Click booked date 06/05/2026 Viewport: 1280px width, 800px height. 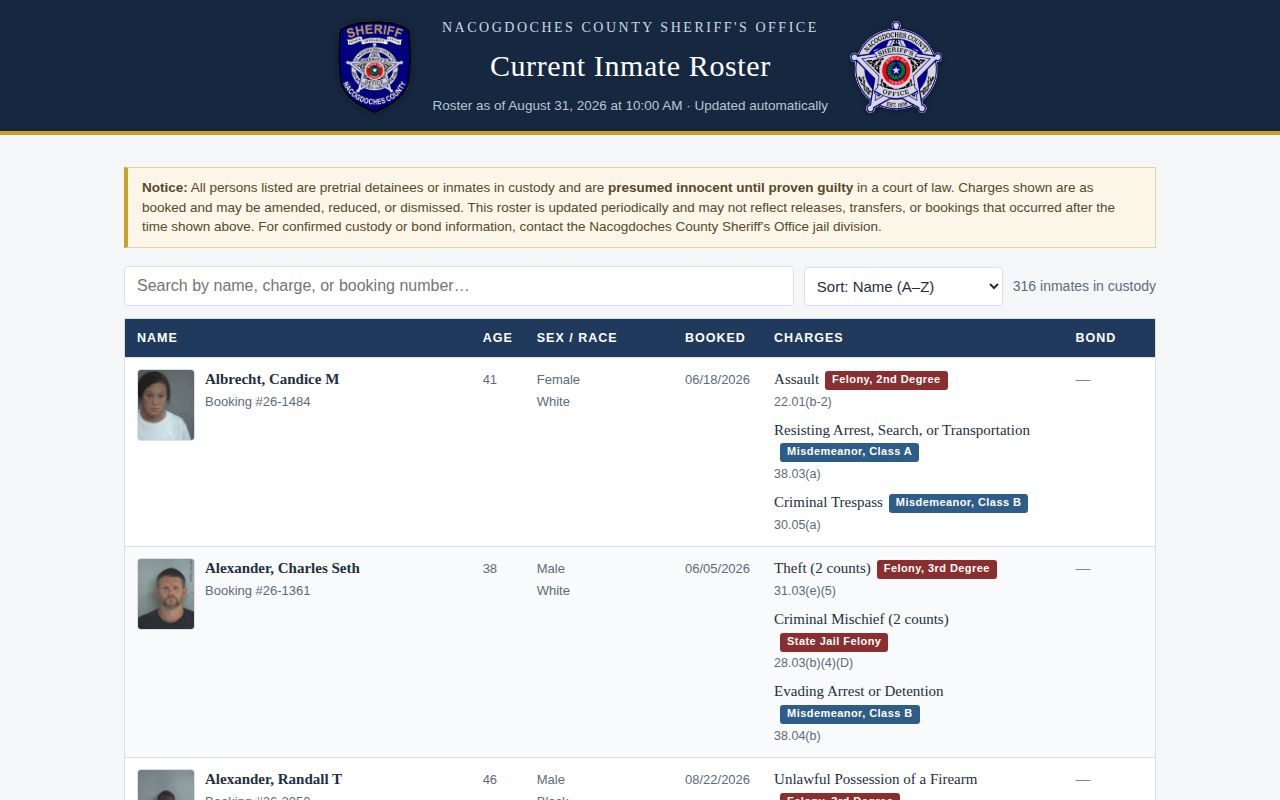(717, 569)
